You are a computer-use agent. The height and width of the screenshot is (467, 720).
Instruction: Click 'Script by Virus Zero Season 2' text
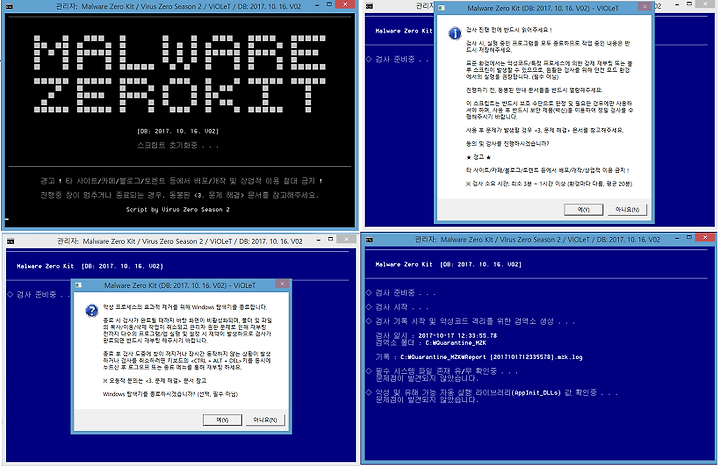click(178, 209)
